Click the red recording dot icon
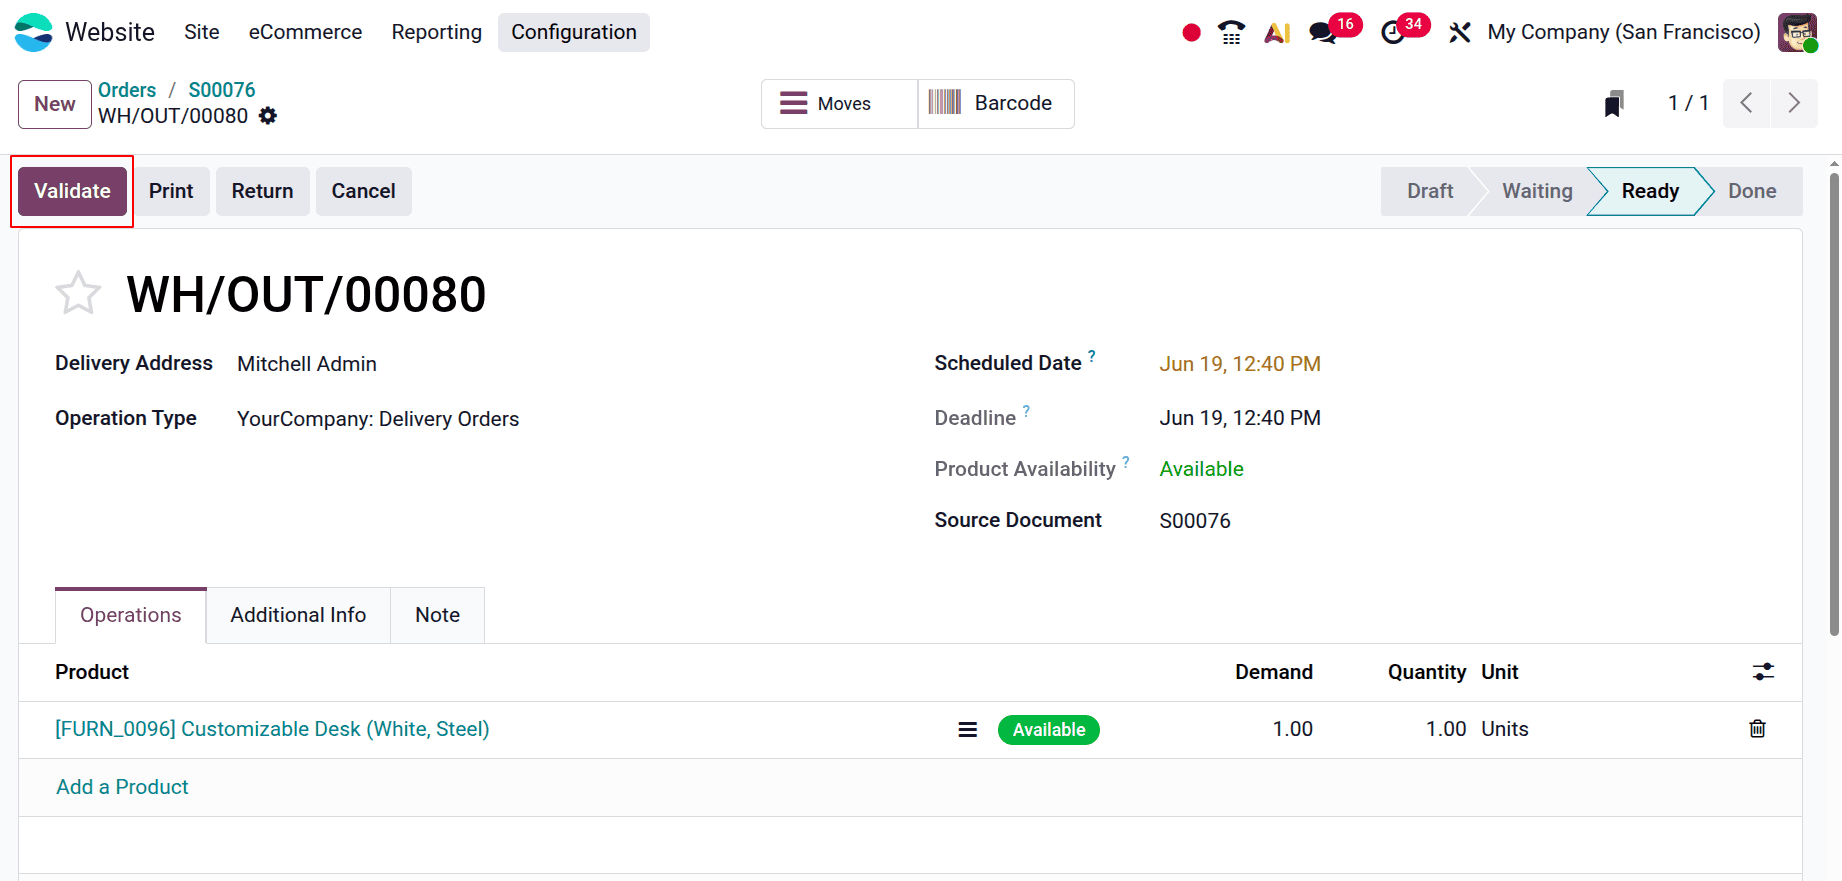The height and width of the screenshot is (881, 1842). coord(1191,33)
